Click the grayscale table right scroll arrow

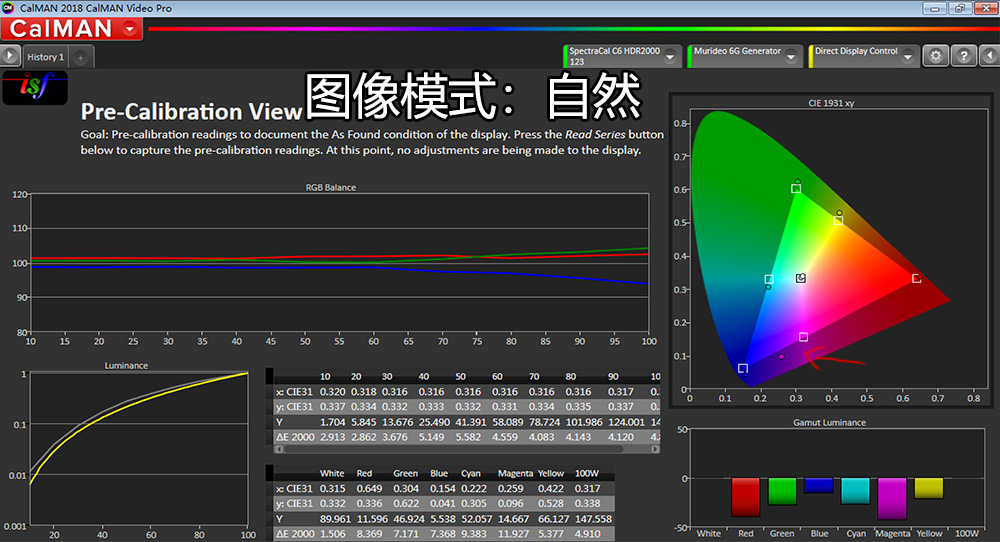coord(655,449)
